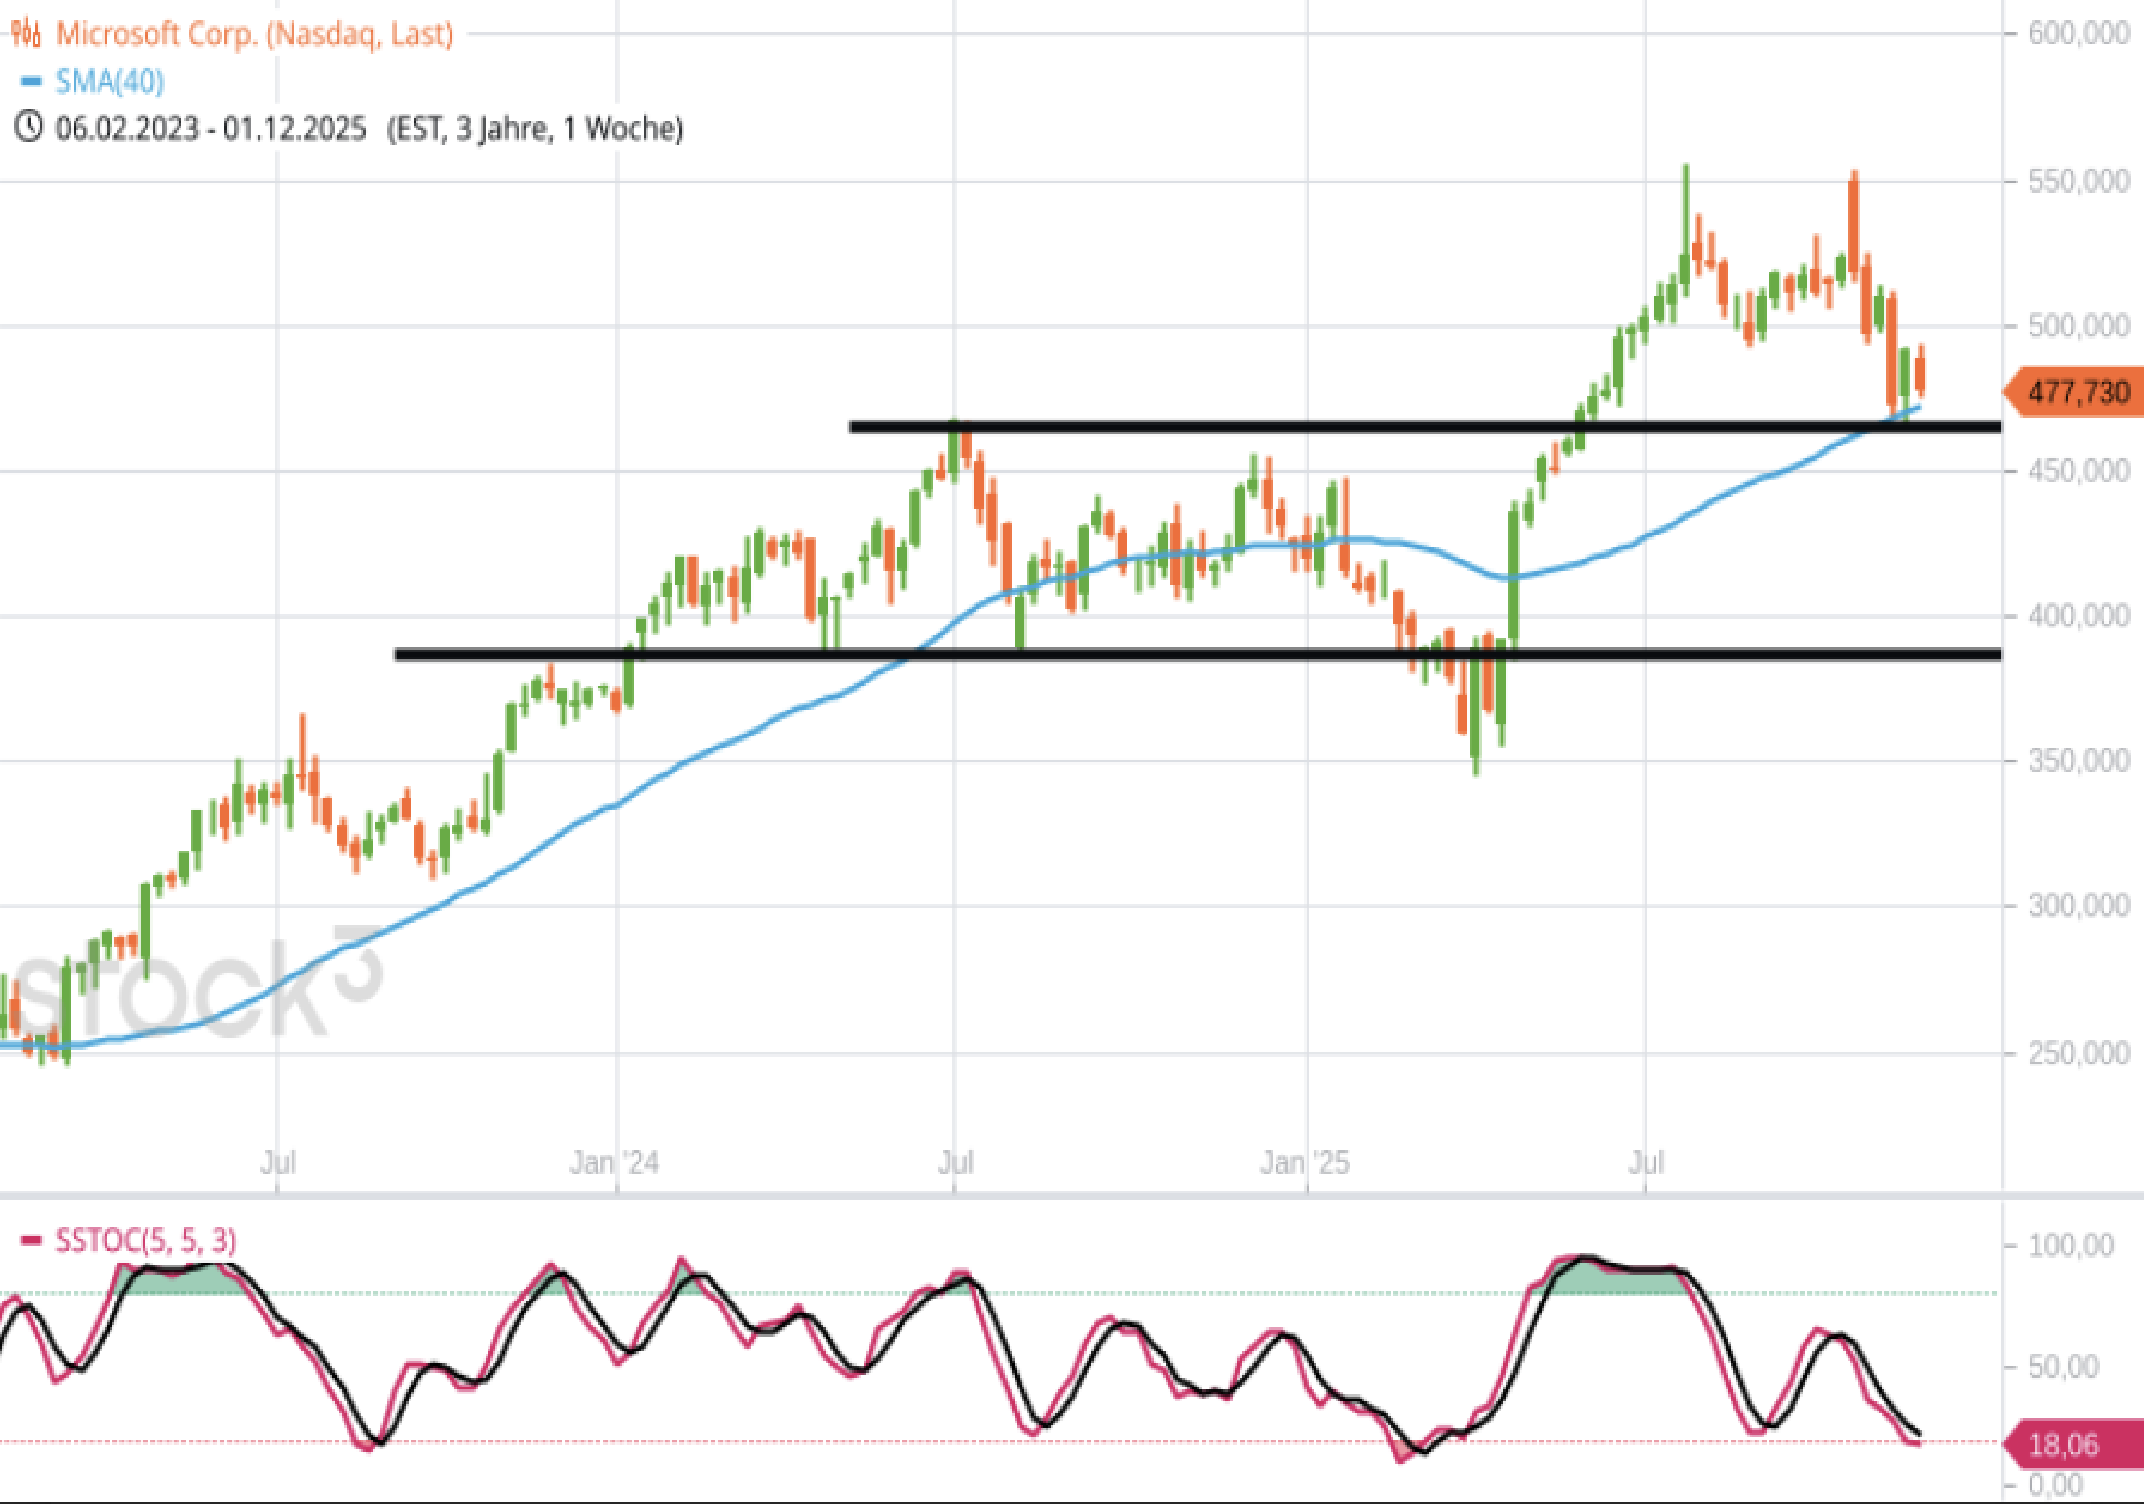Click the candlestick icon beside Microsoft Corp.
The width and height of the screenshot is (2144, 1504).
coord(26,33)
